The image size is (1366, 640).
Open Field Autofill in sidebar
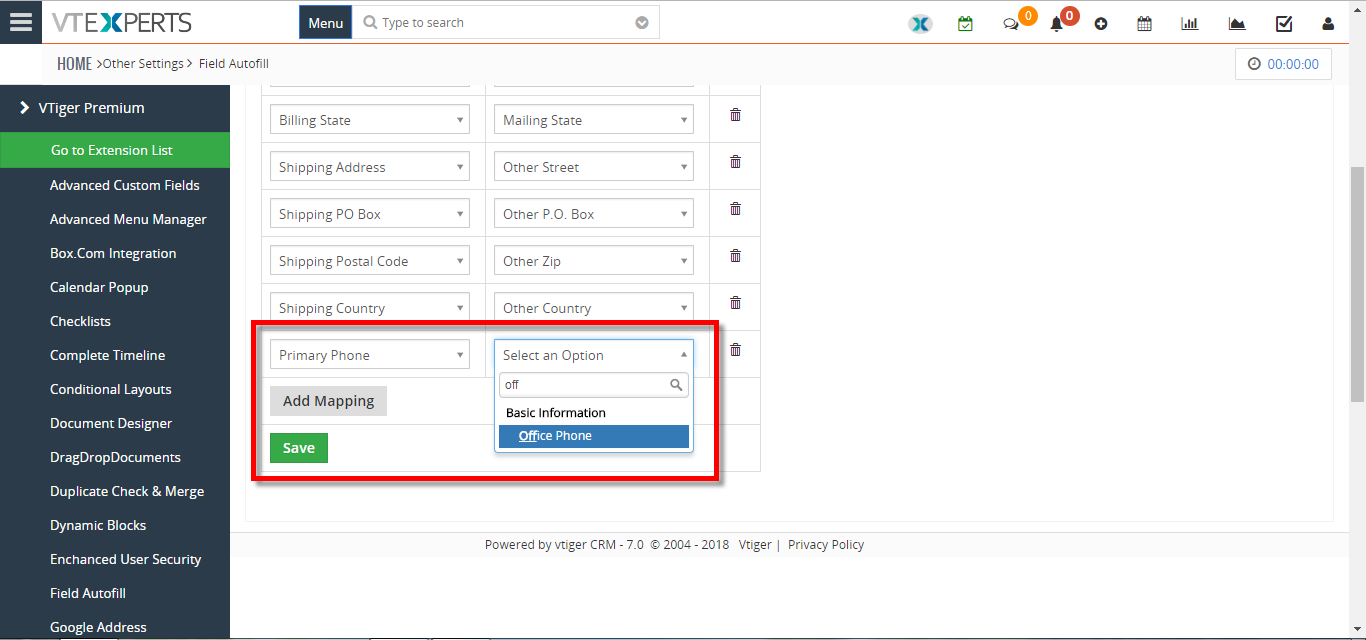click(x=88, y=593)
